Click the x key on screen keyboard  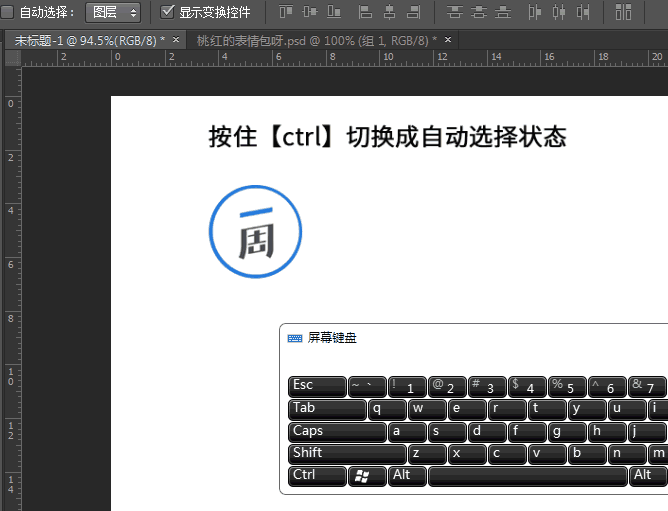pos(467,454)
